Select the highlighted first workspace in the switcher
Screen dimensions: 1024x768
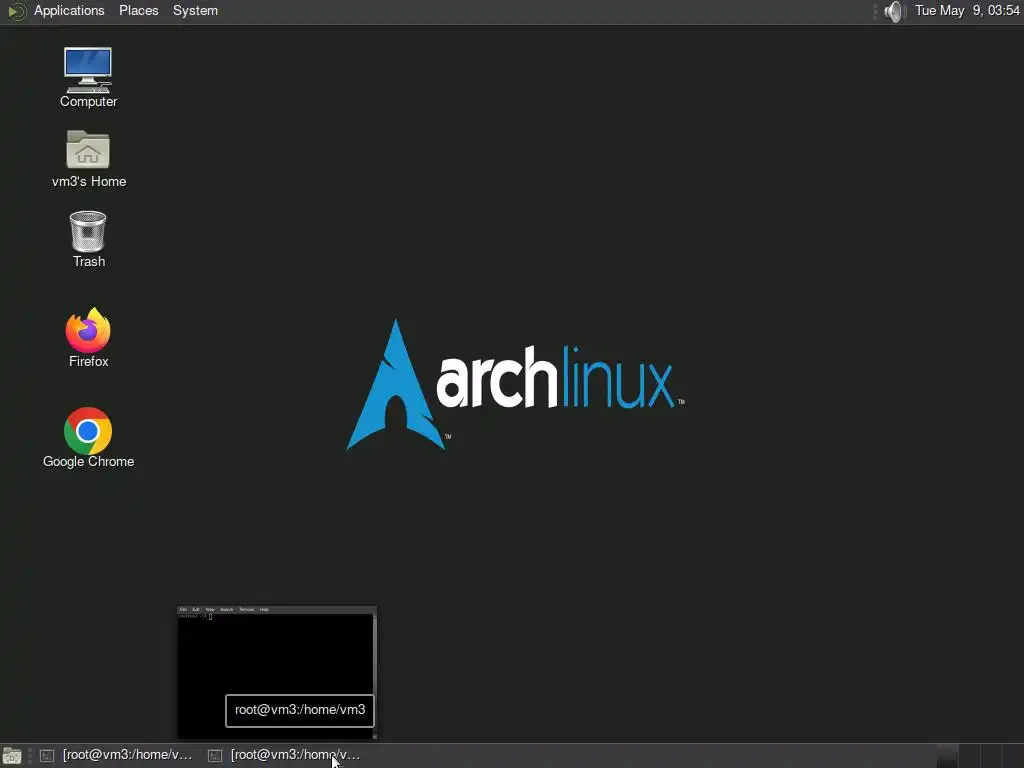[948, 756]
